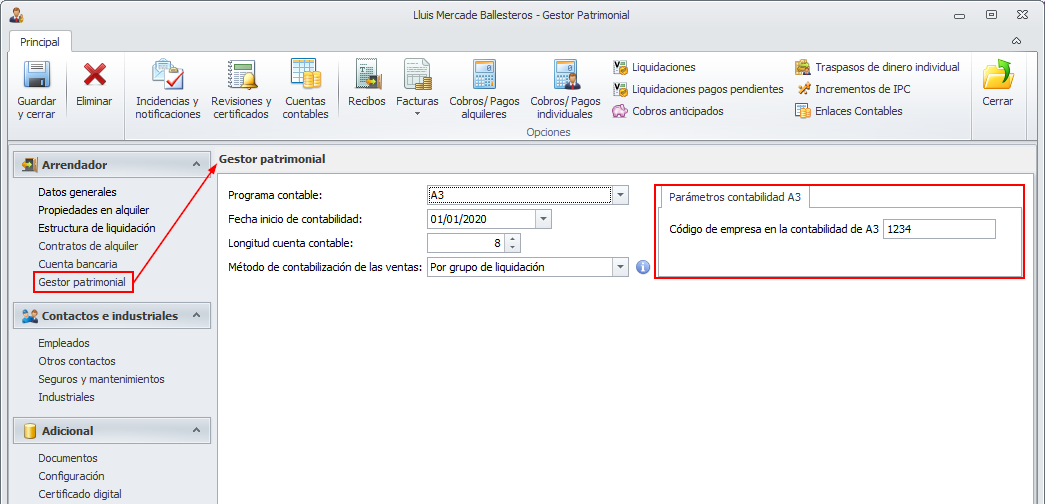Open Estructura de liquidación
Viewport: 1045px width, 504px height.
click(x=97, y=228)
